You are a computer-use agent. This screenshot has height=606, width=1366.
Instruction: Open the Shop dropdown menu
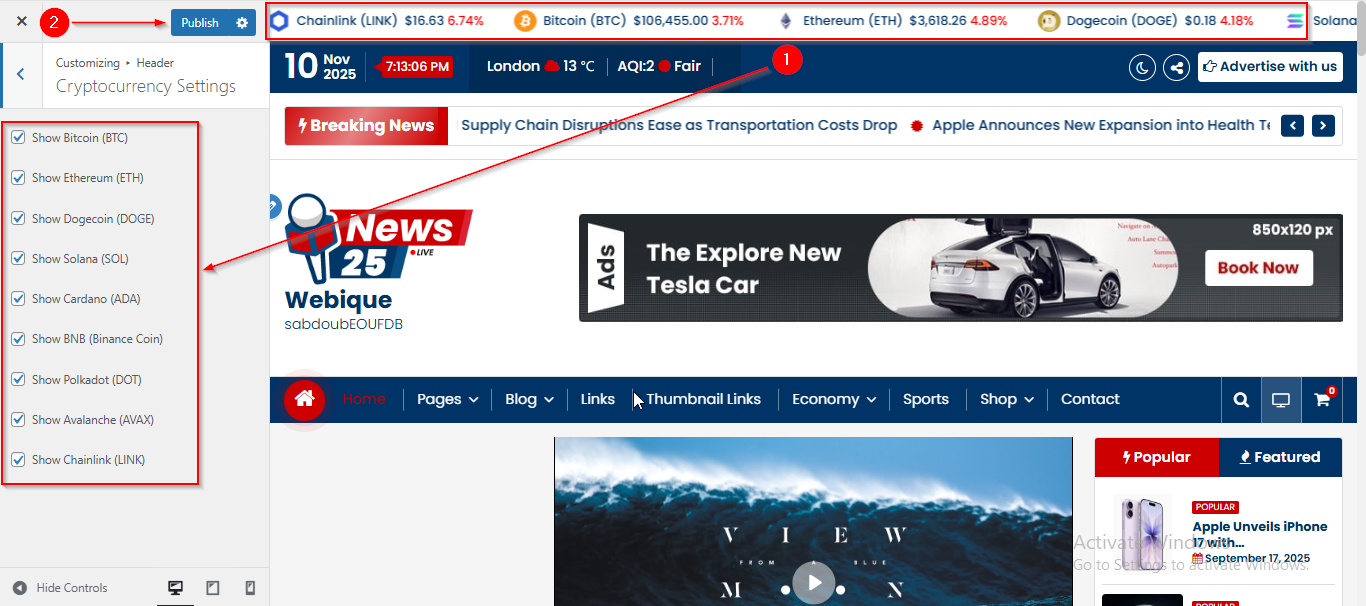coord(1006,399)
